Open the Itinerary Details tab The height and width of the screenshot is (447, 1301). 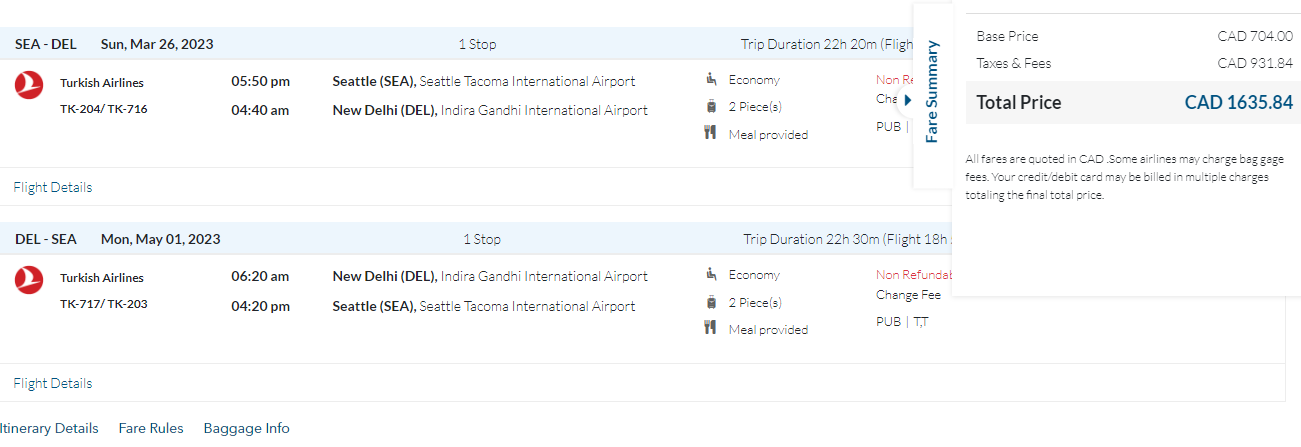[x=49, y=428]
